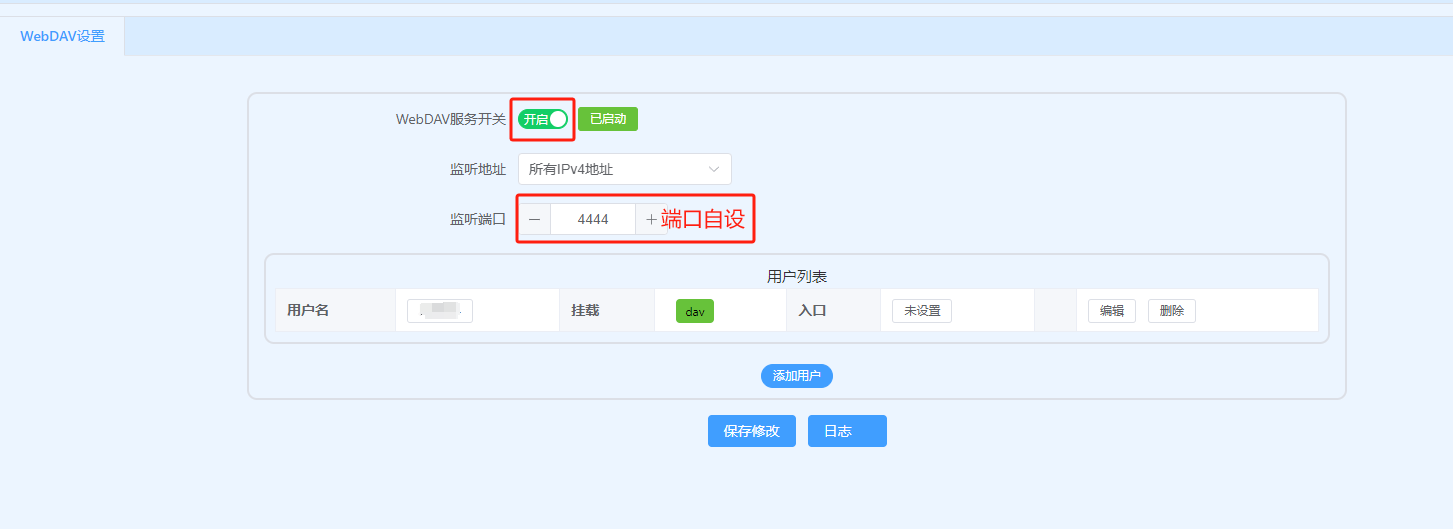
Task: Open the 日志 log button
Action: pyautogui.click(x=846, y=431)
